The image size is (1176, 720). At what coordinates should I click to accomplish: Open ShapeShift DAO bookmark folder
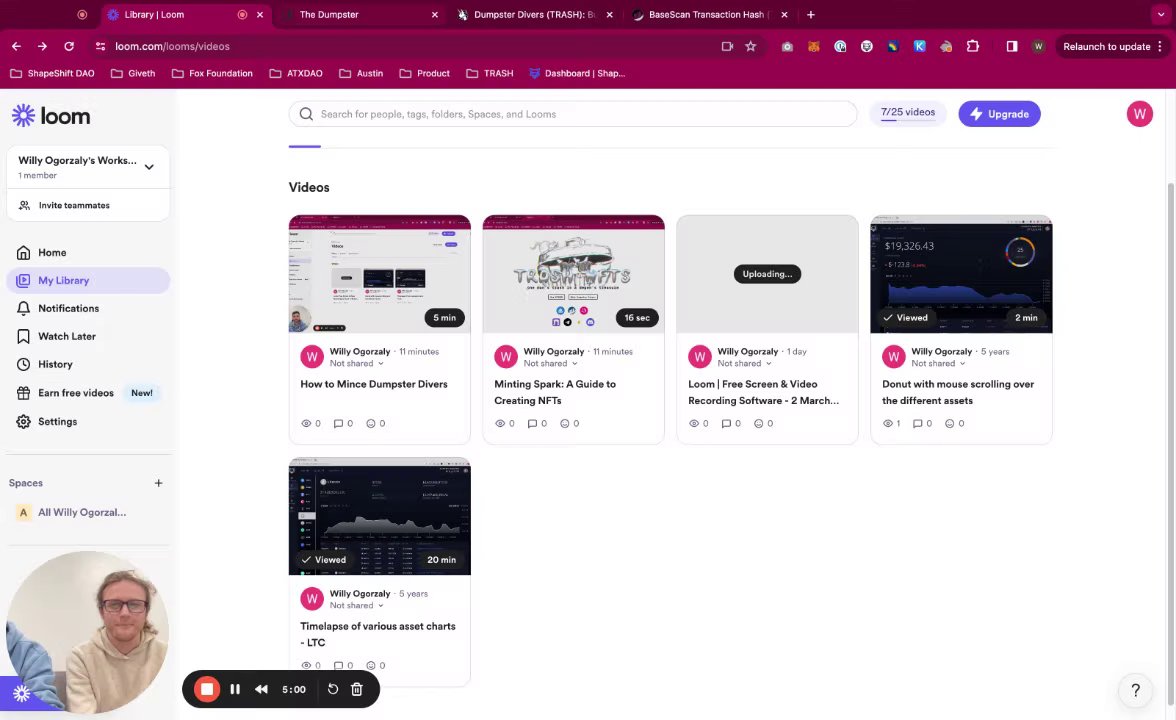pyautogui.click(x=52, y=74)
